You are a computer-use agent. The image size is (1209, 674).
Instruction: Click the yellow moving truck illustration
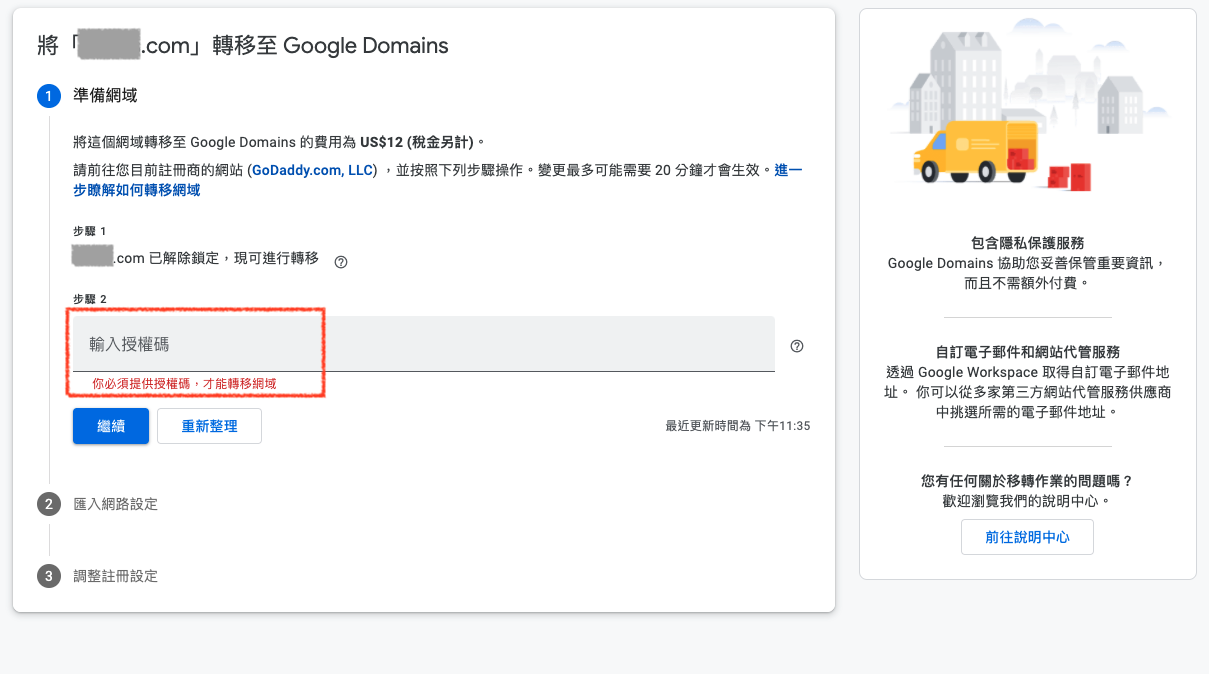pos(975,152)
